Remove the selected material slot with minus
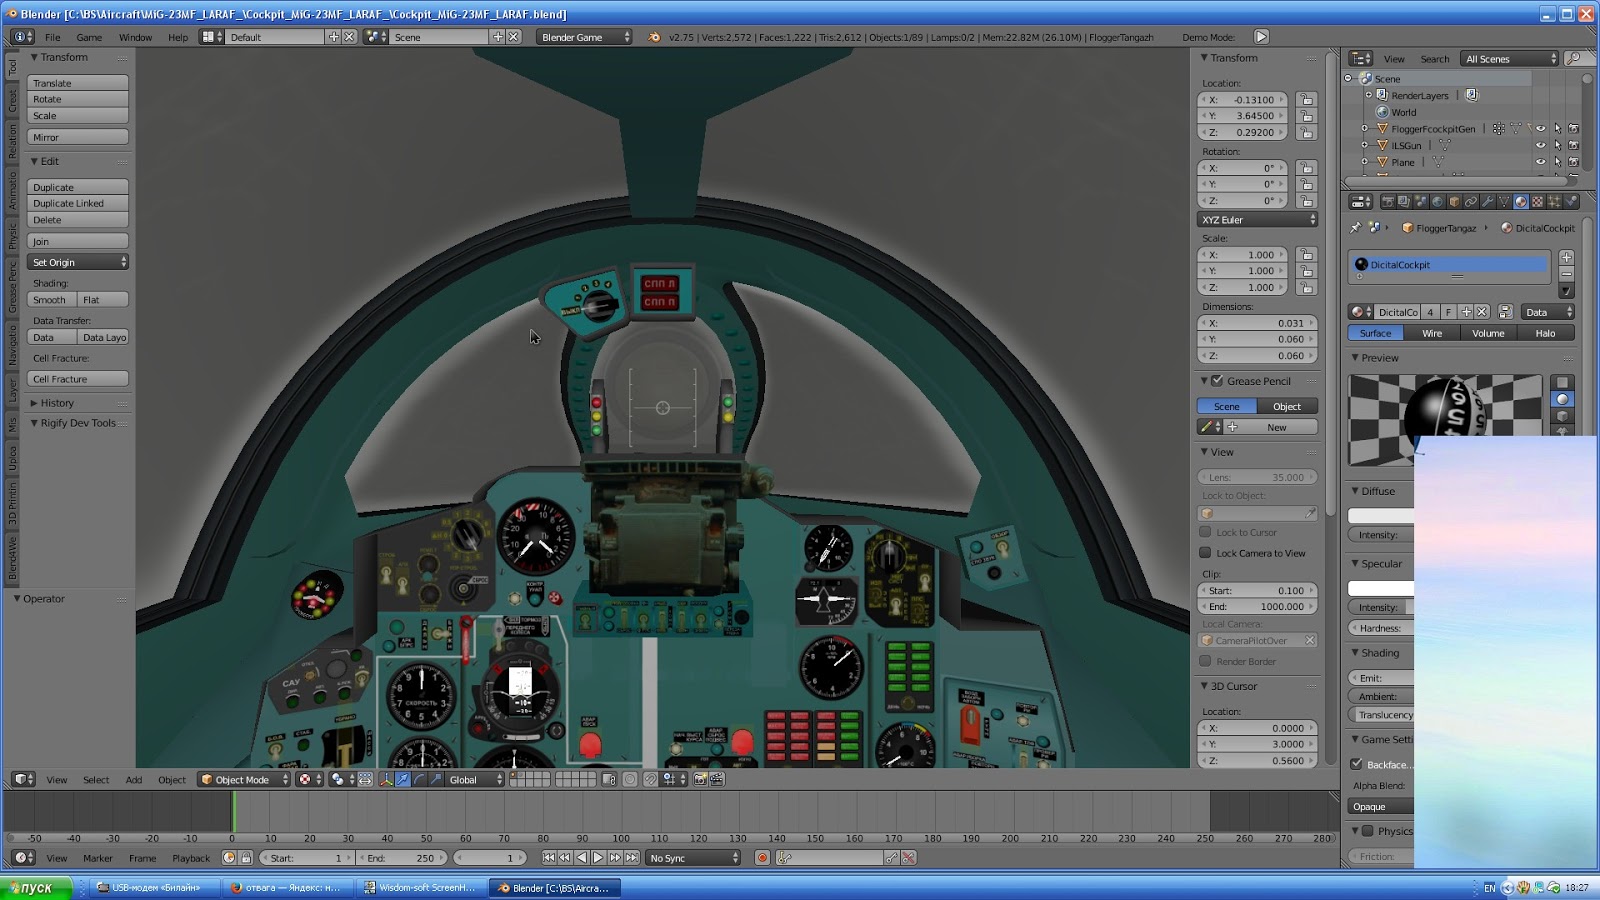Image resolution: width=1600 pixels, height=900 pixels. tap(1566, 274)
